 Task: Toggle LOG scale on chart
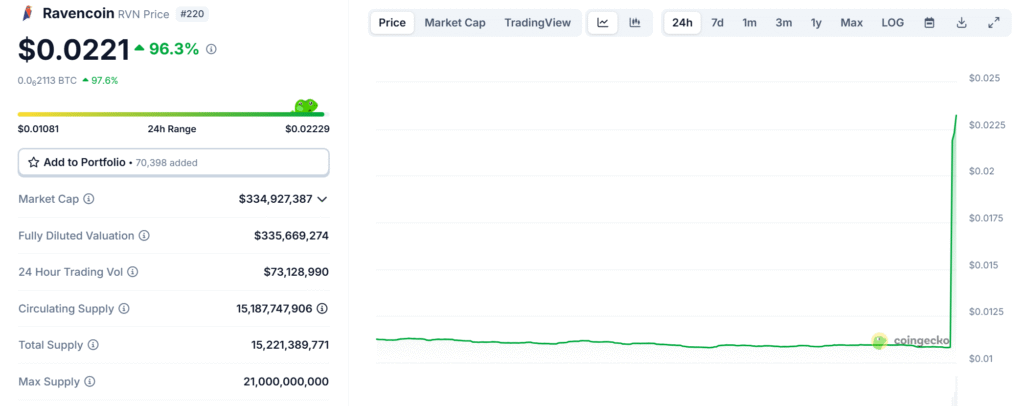891,23
